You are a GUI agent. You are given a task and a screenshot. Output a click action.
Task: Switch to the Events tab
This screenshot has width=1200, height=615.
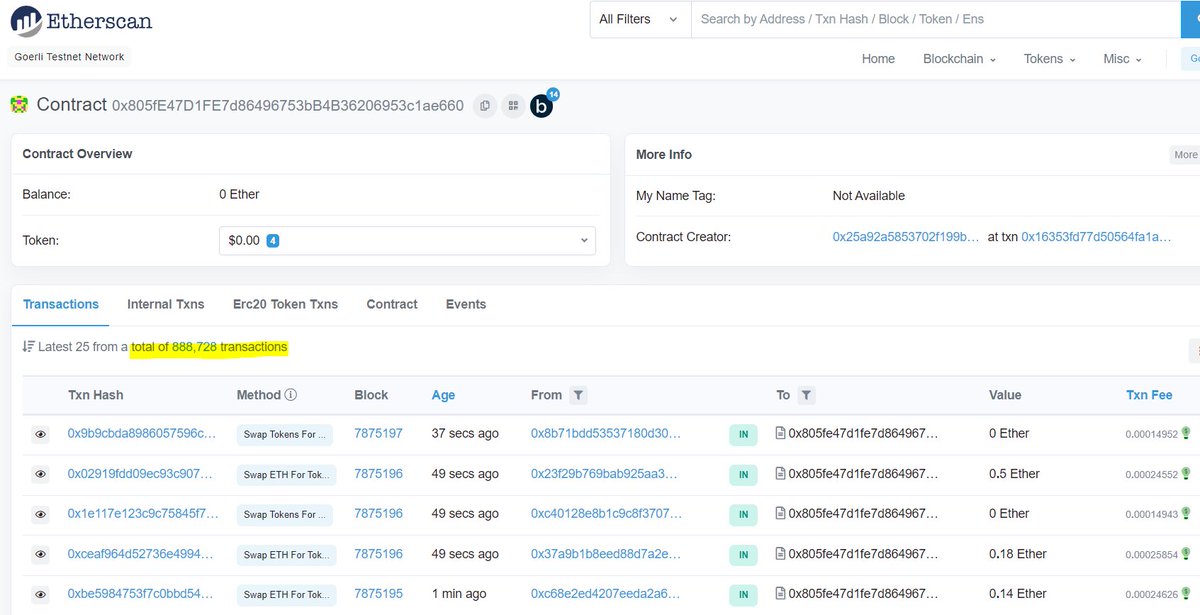tap(466, 304)
